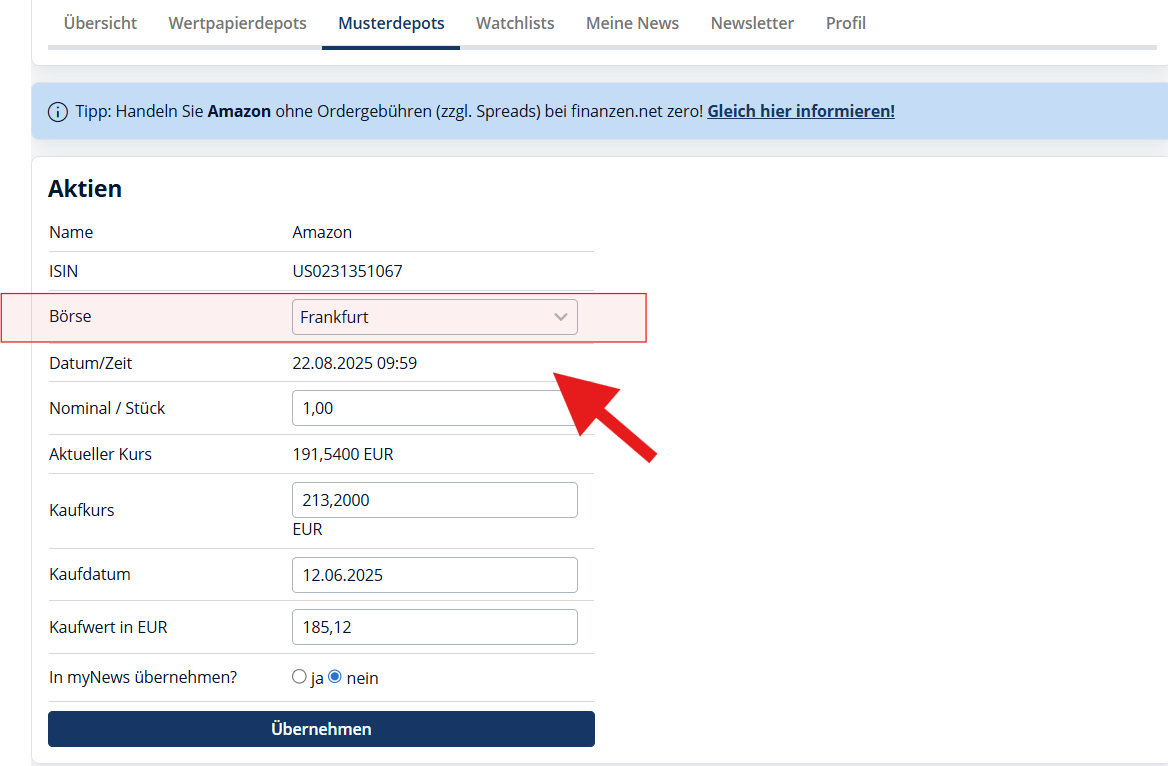This screenshot has width=1168, height=766.
Task: Select the 'nein' radio button for myNews
Action: click(335, 677)
